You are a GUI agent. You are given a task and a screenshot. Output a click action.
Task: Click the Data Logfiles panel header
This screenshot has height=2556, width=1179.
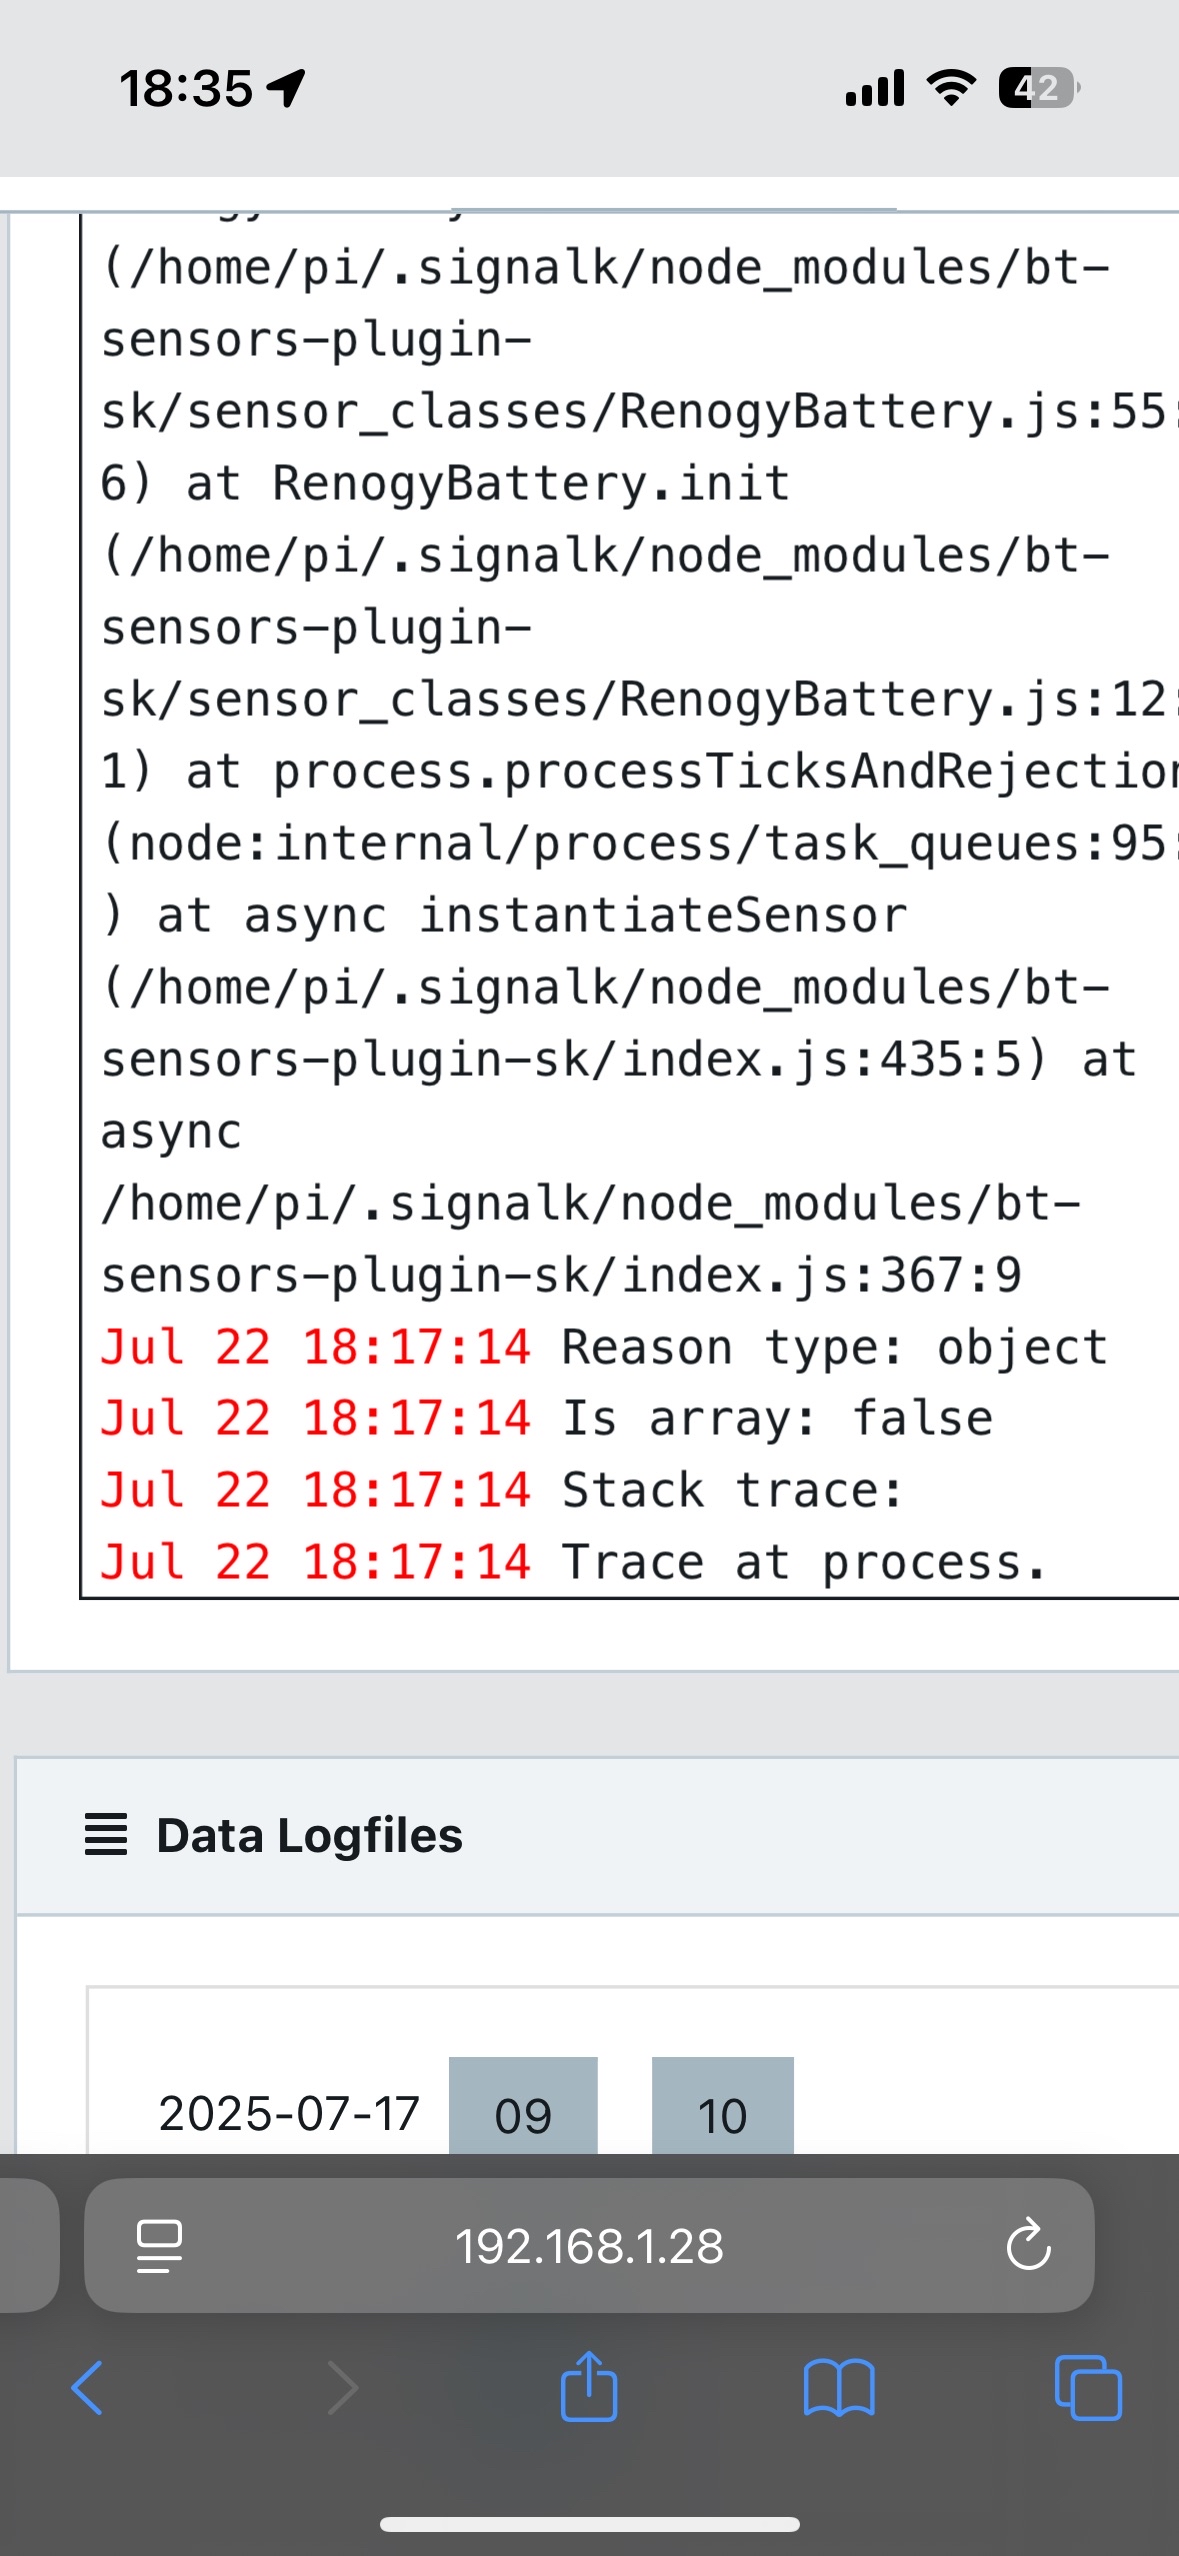pyautogui.click(x=600, y=1836)
